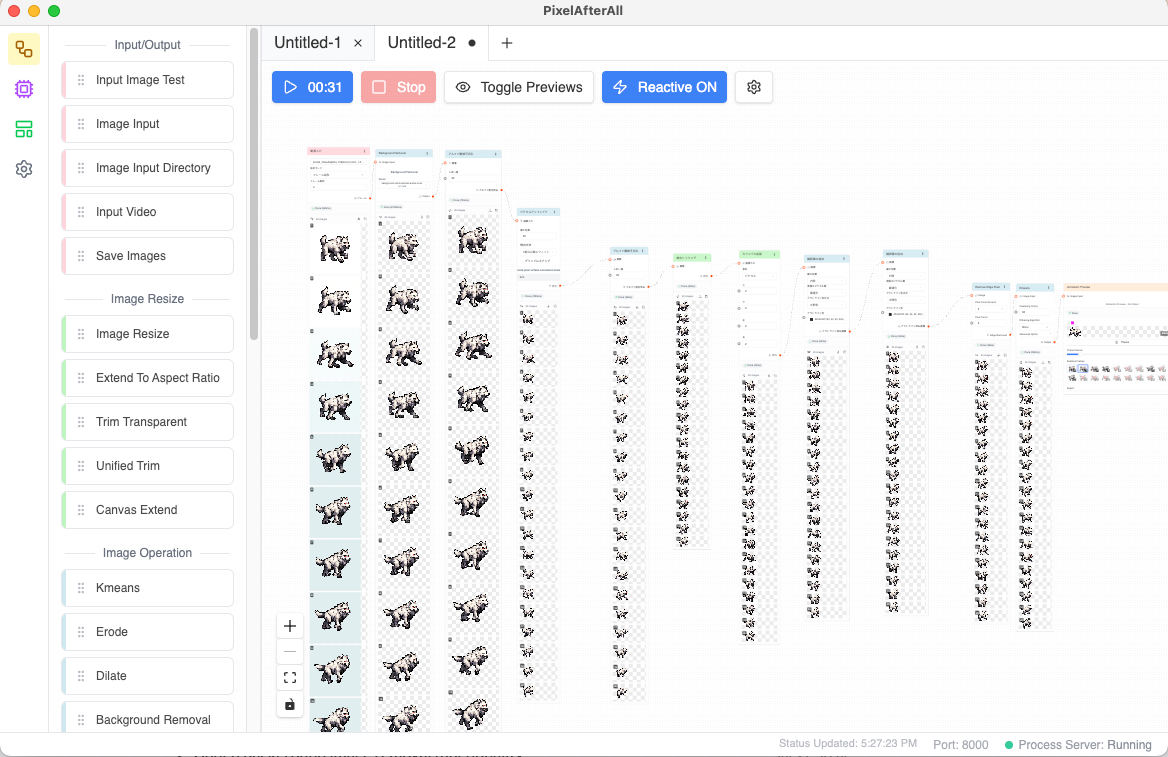Grab the drag handle on Dilate item
The height and width of the screenshot is (757, 1168).
81,676
